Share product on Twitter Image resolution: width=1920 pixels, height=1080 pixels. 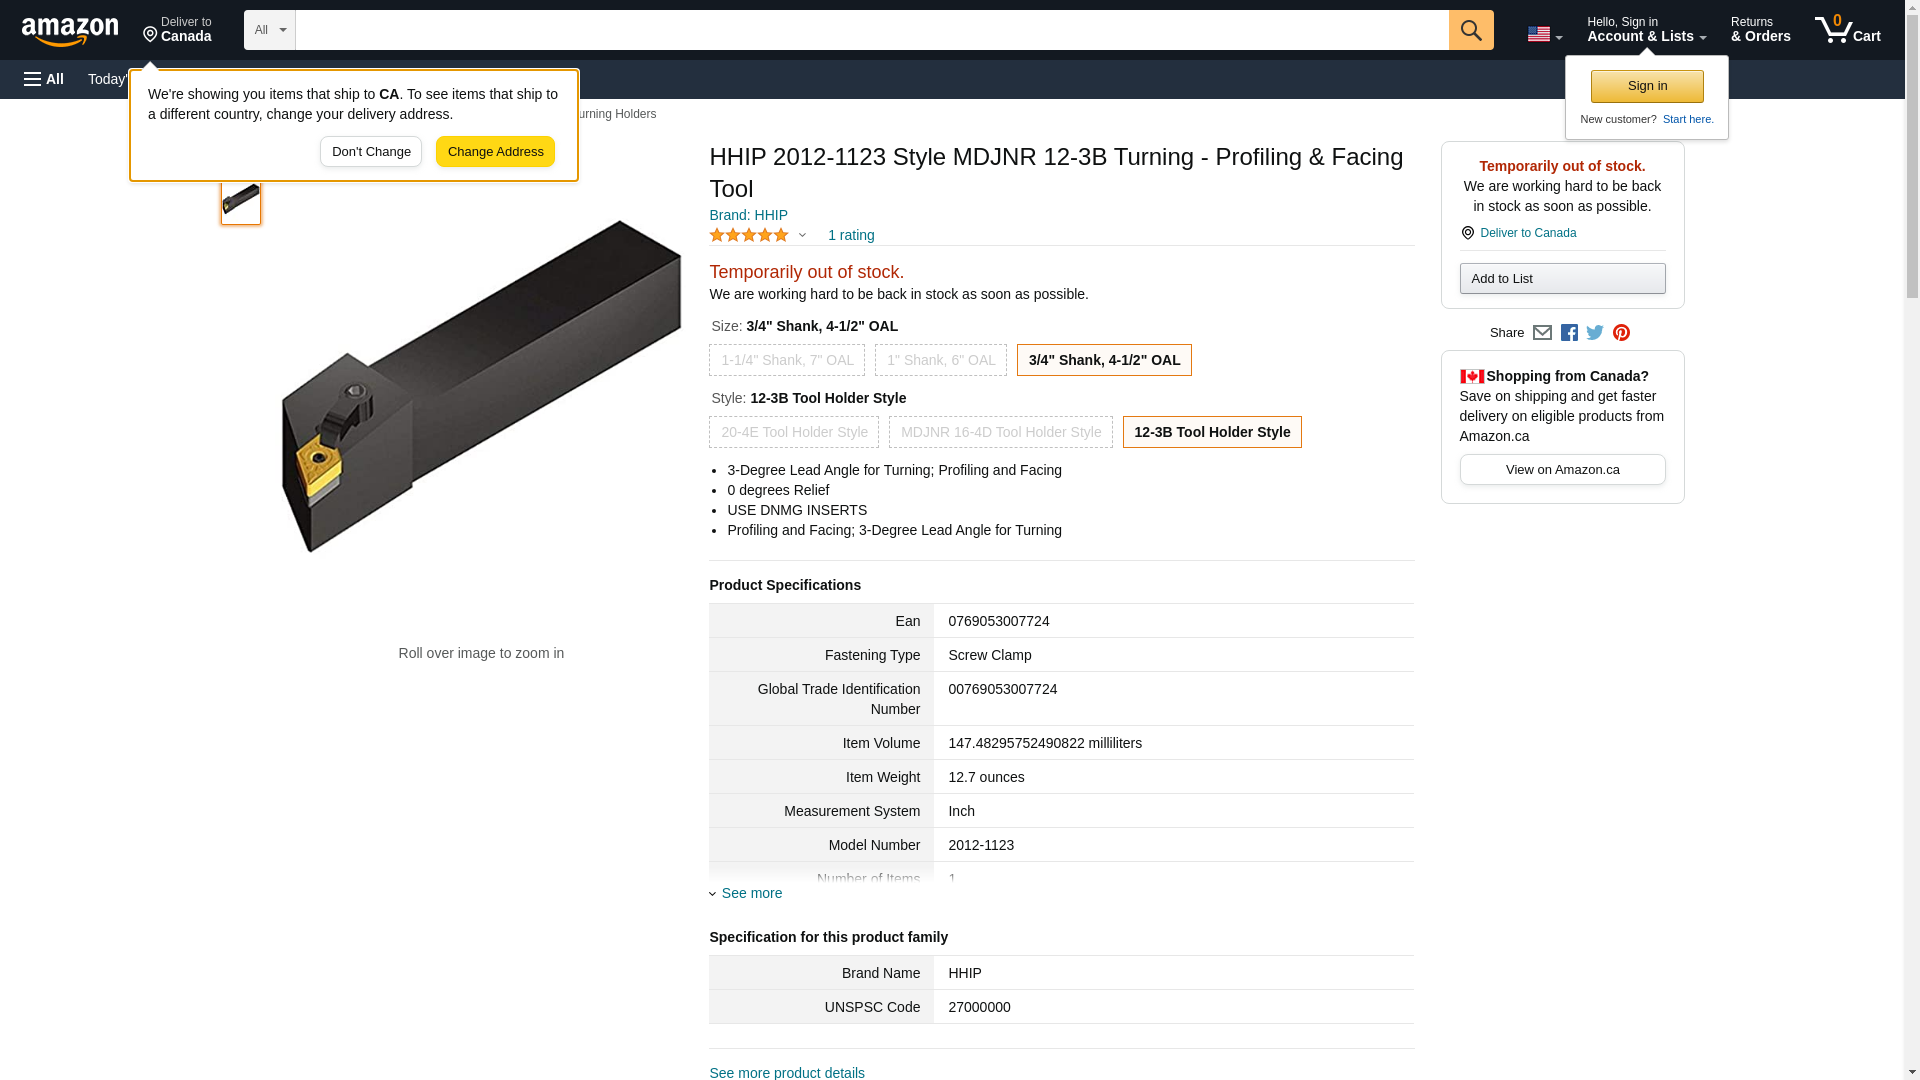point(1595,333)
